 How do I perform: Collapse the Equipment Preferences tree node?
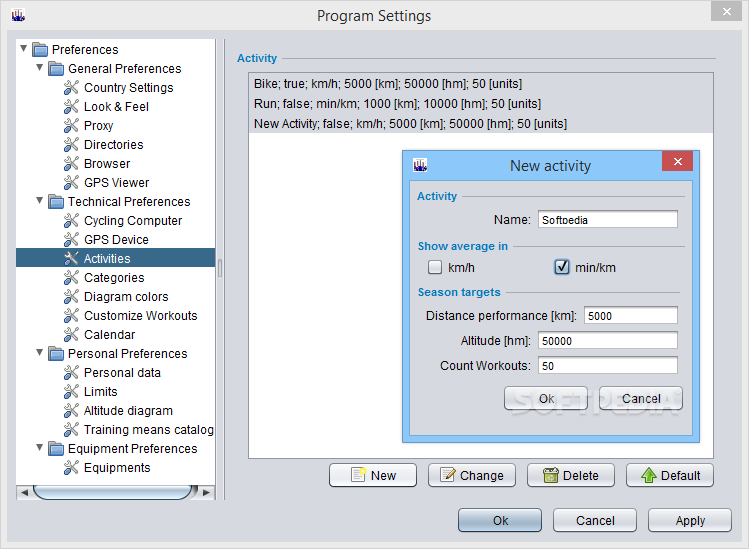point(40,447)
